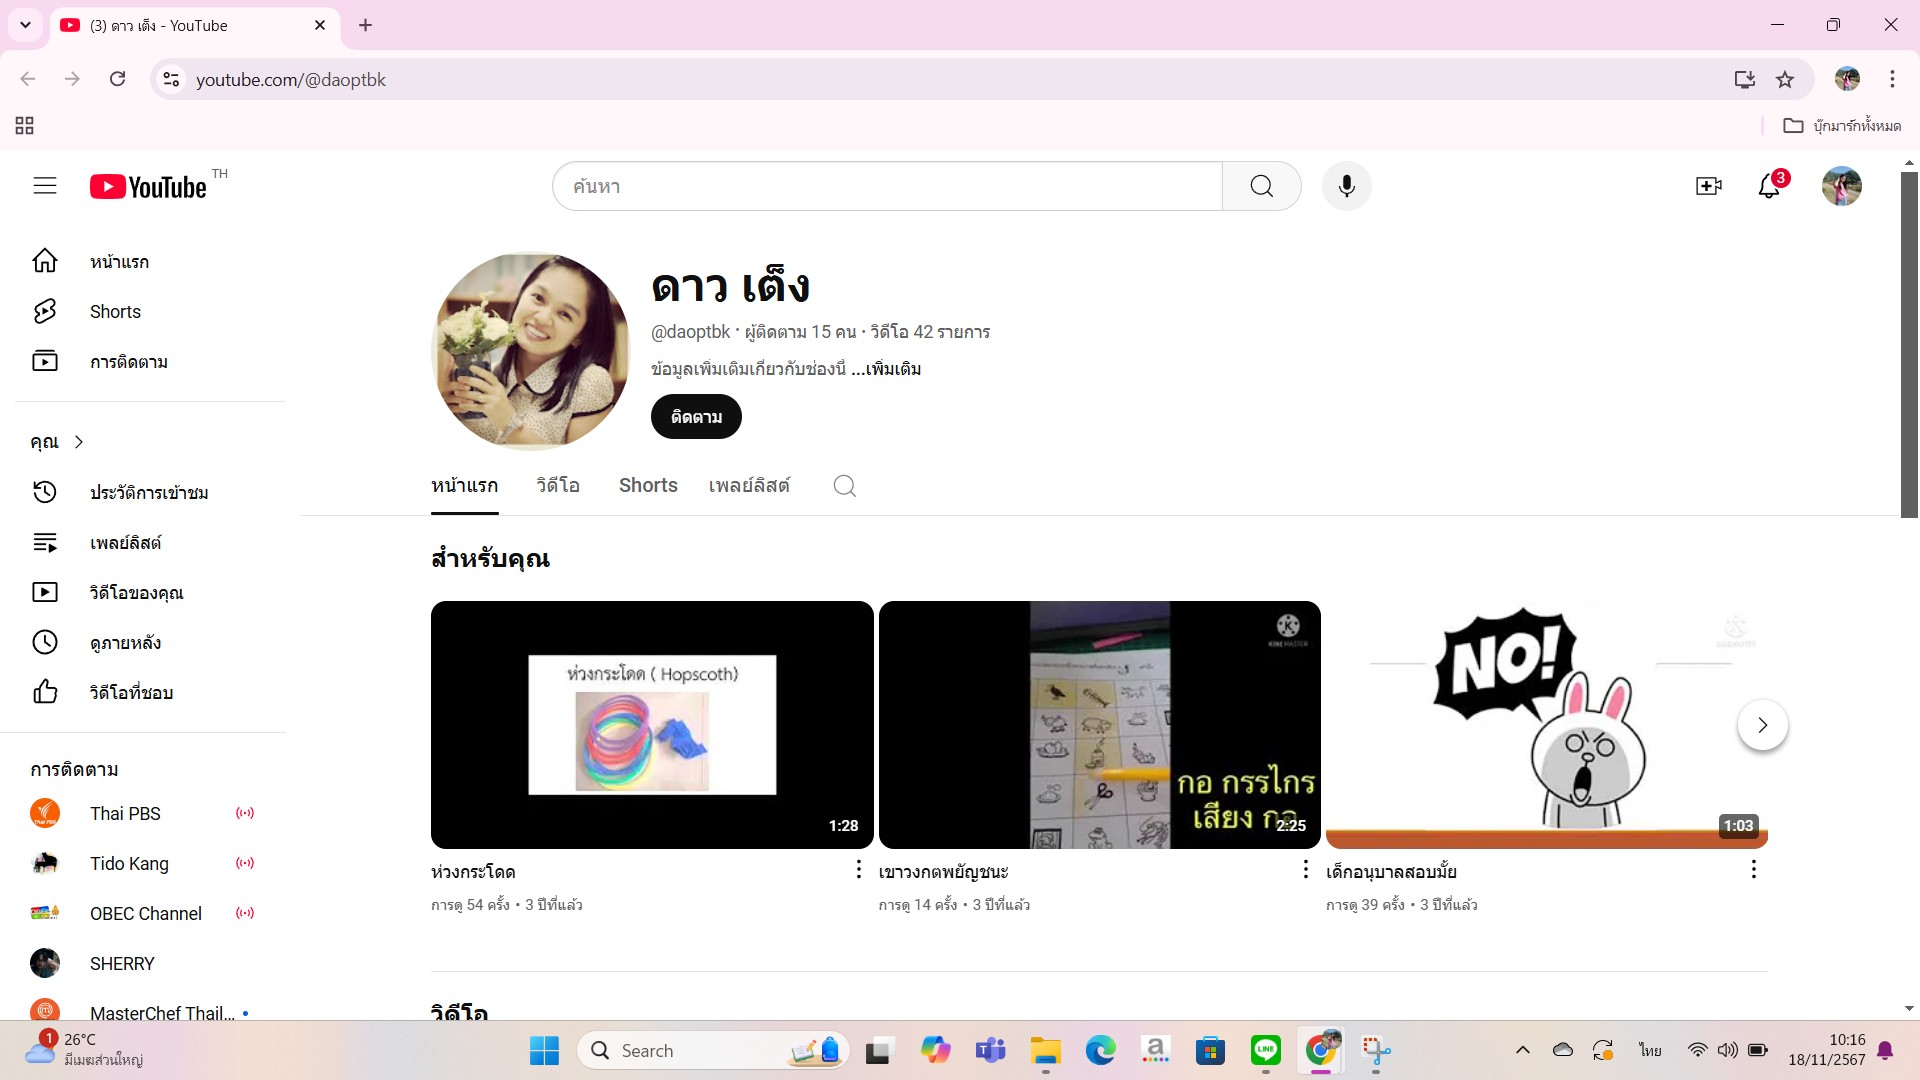1920x1080 pixels.
Task: Click the create video camera icon
Action: [1708, 186]
